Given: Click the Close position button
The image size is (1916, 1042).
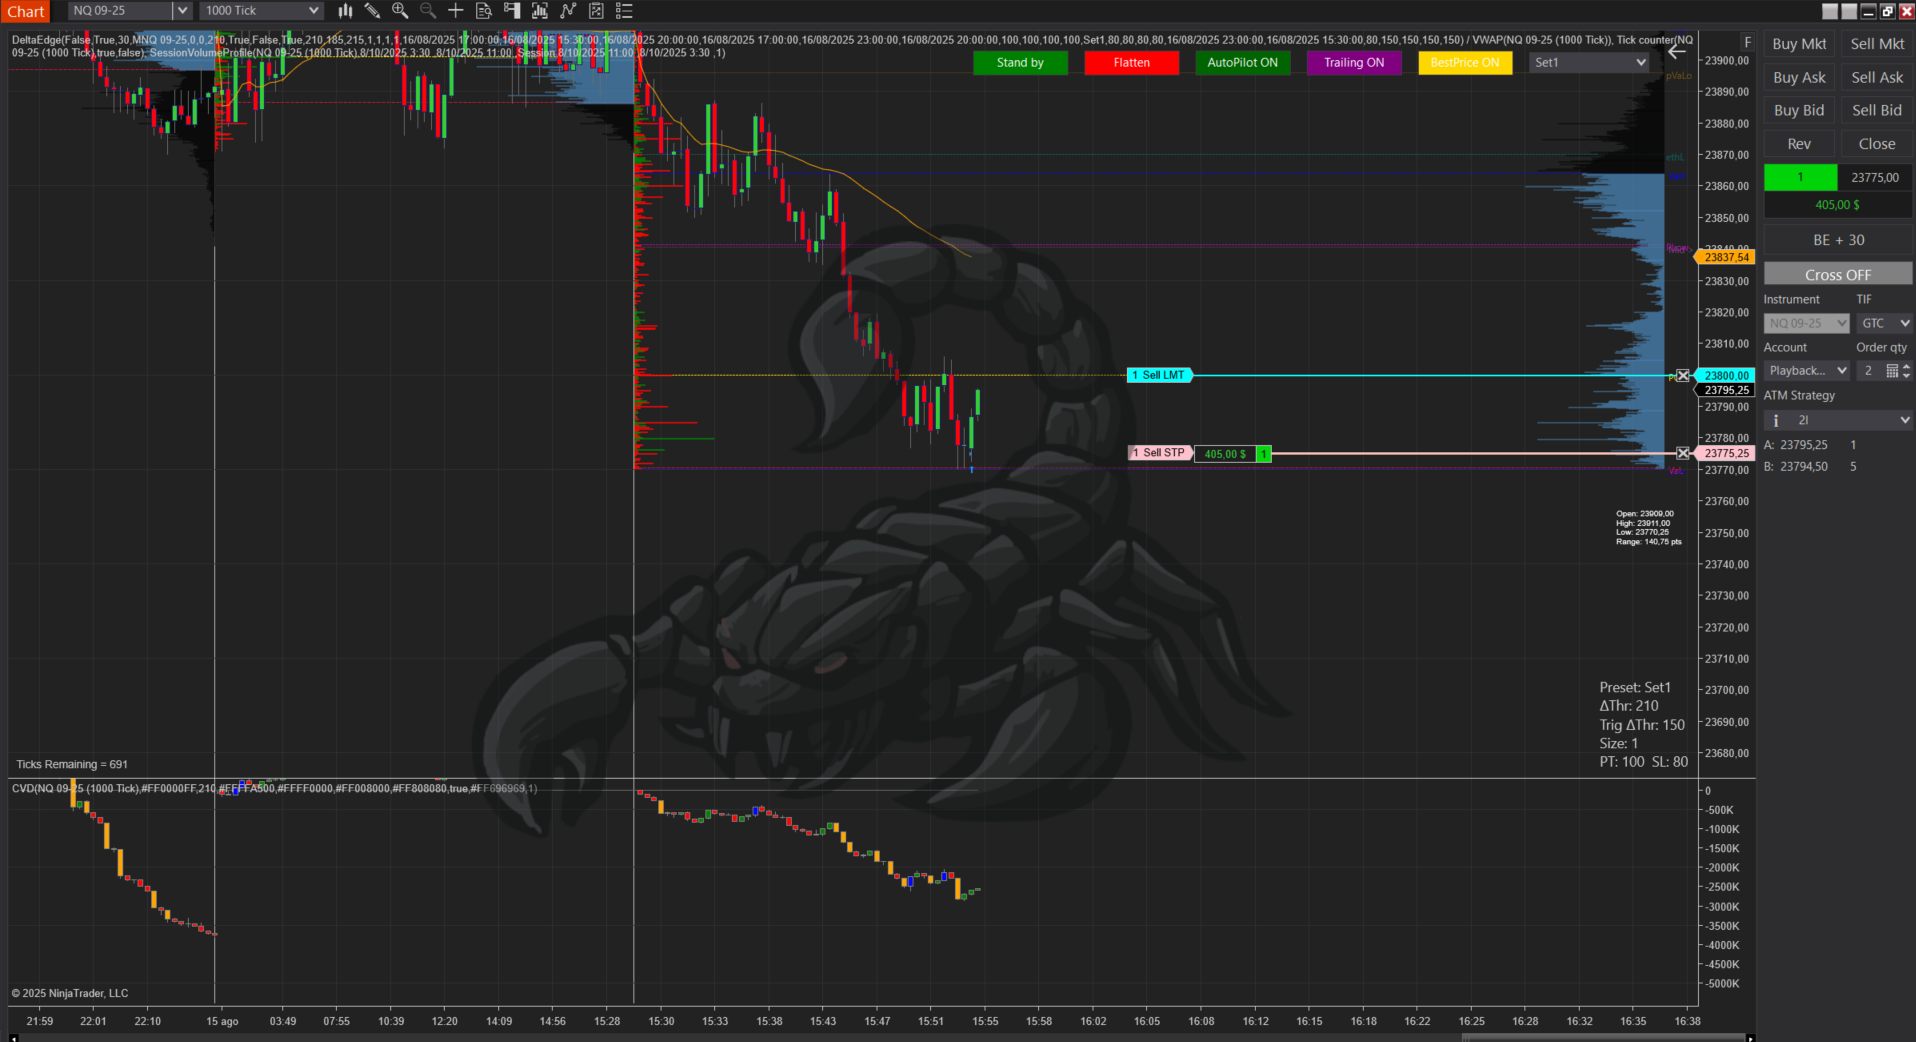Looking at the screenshot, I should [1877, 144].
